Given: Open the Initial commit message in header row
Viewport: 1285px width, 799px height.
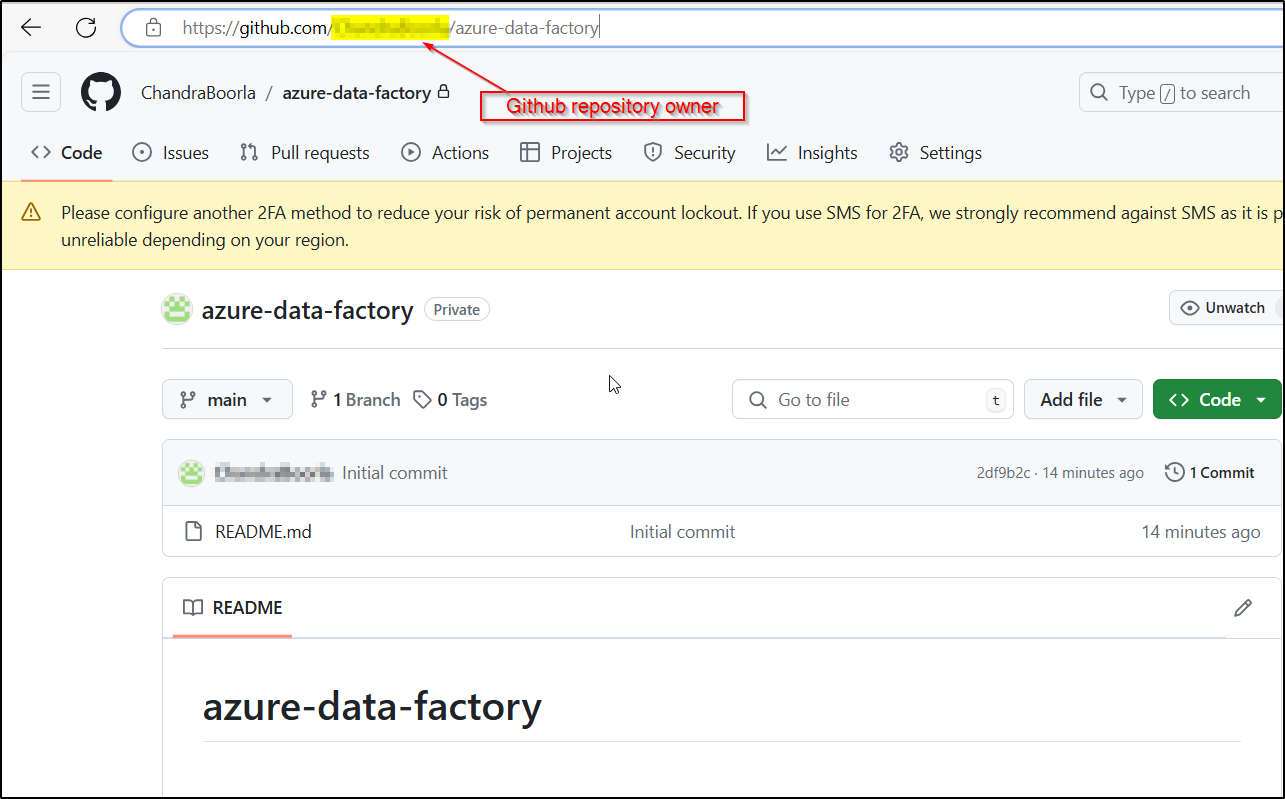Looking at the screenshot, I should pos(395,473).
